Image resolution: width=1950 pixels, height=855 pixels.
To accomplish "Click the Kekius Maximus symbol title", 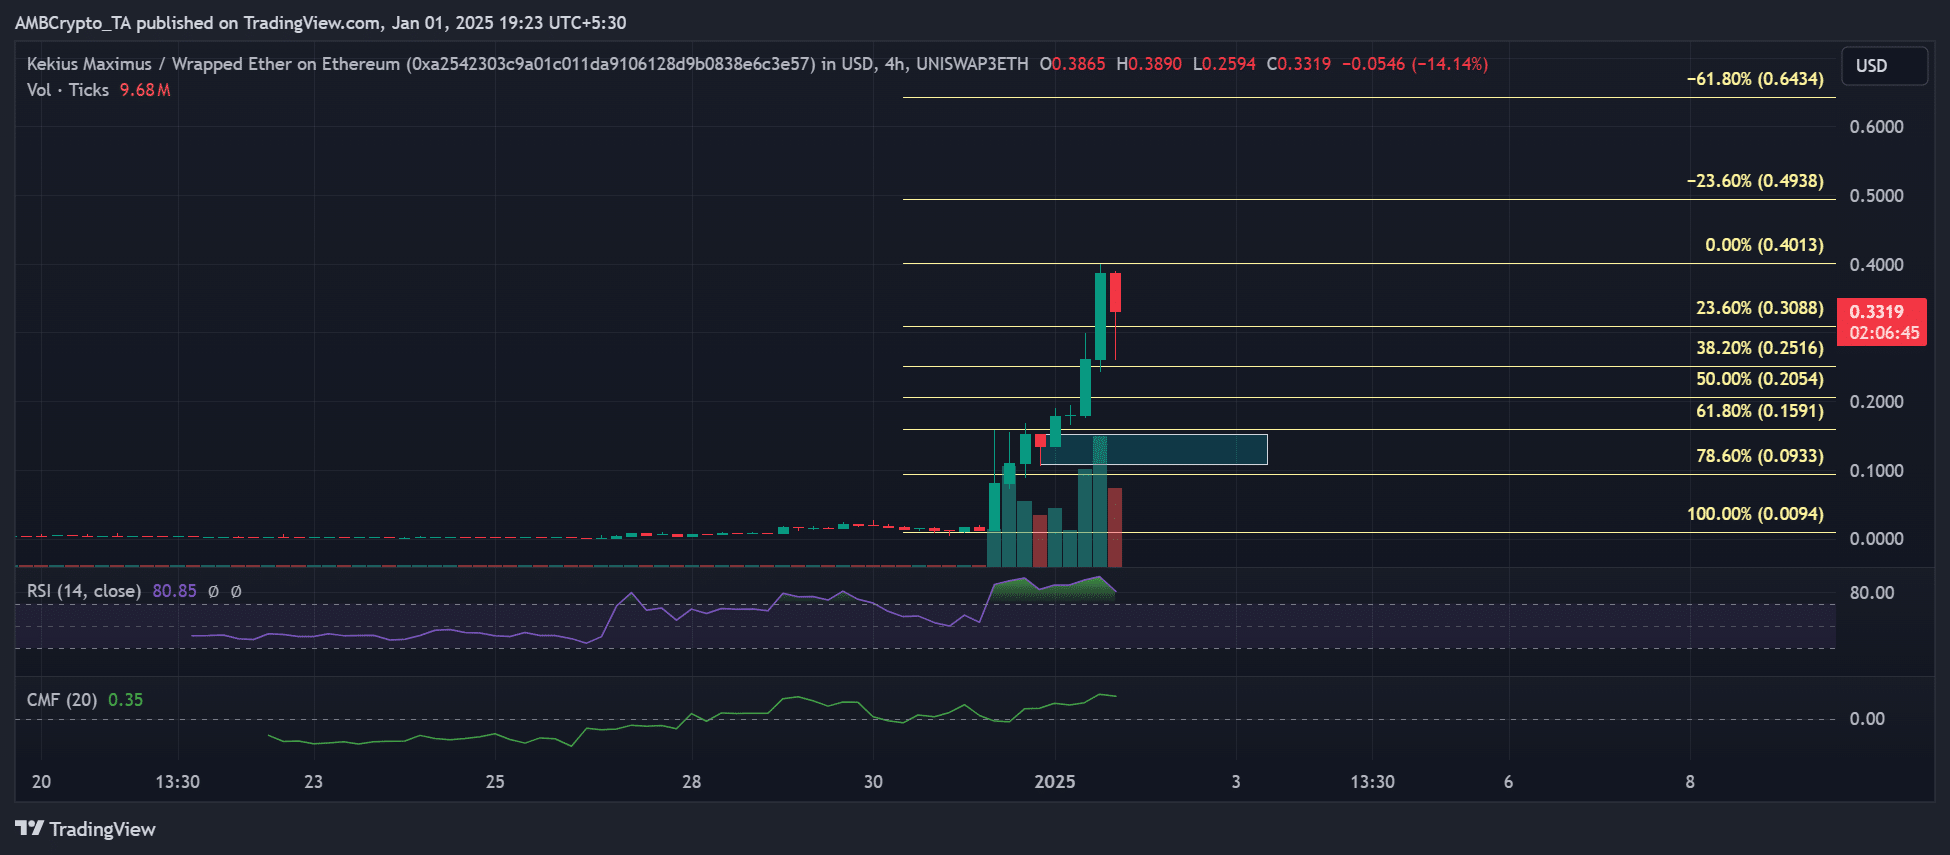I will (x=89, y=64).
